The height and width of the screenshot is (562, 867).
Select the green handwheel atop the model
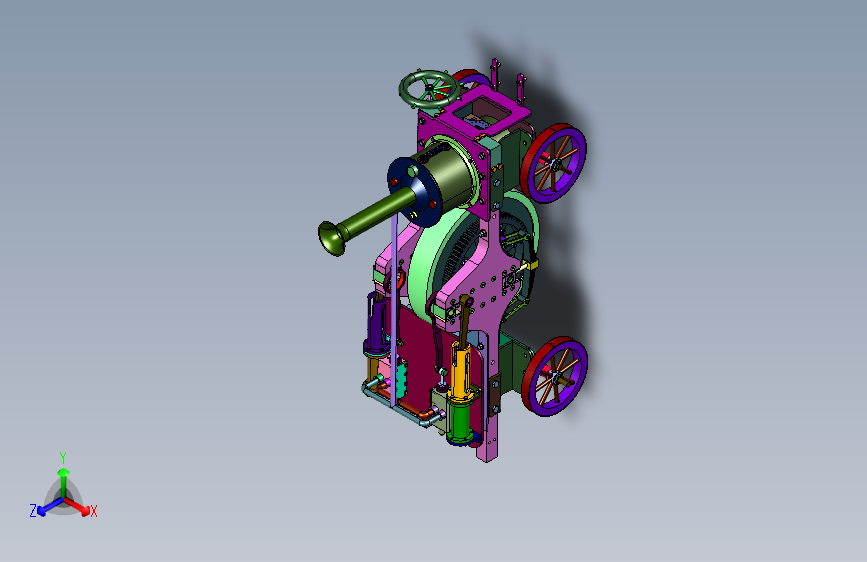click(x=429, y=89)
